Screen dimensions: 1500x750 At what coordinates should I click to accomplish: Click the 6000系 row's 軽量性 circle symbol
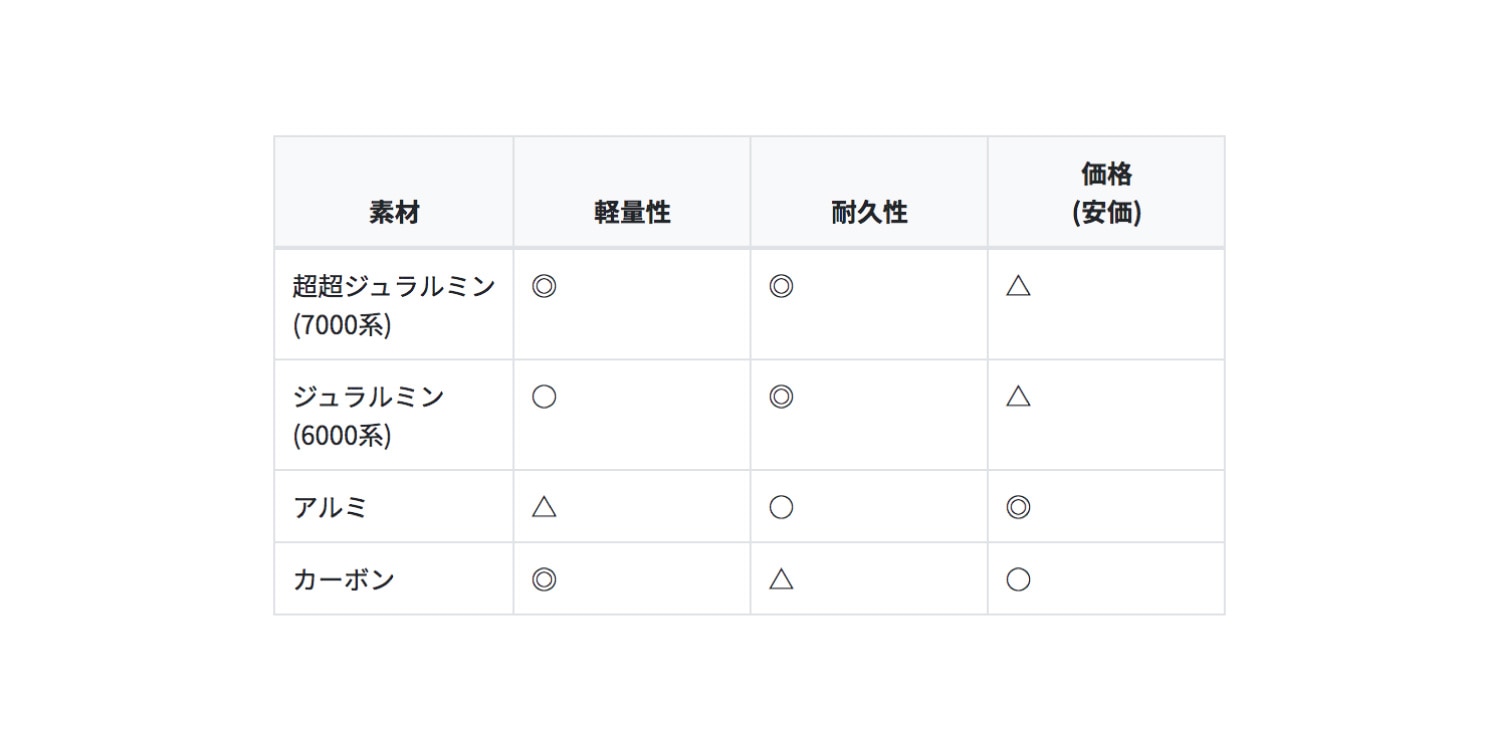(544, 397)
